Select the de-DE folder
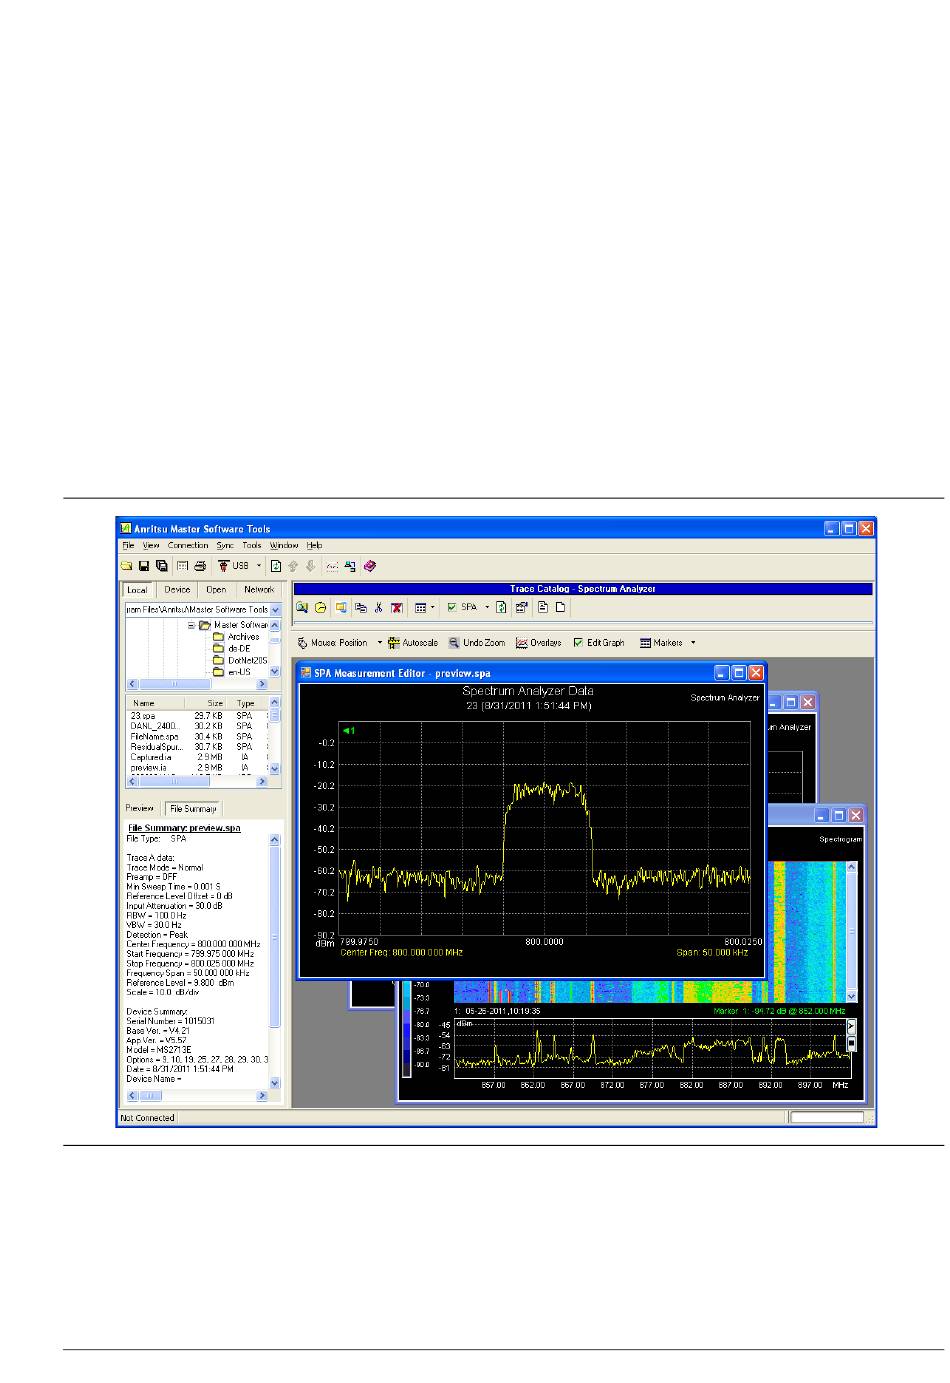Viewport: 950px width, 1383px height. point(238,649)
